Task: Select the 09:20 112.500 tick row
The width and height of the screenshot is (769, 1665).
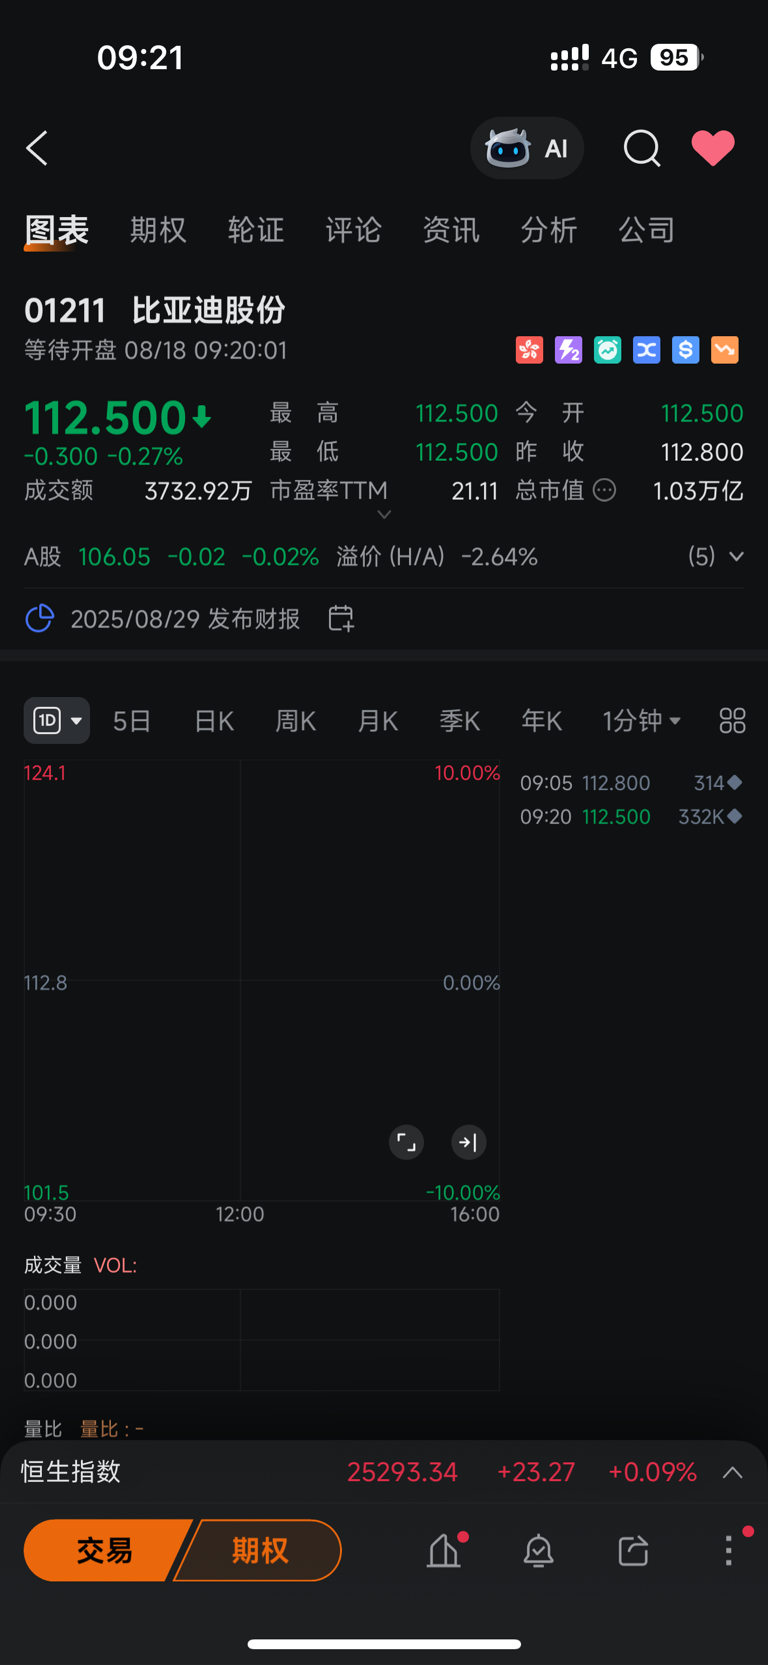Action: pyautogui.click(x=631, y=817)
